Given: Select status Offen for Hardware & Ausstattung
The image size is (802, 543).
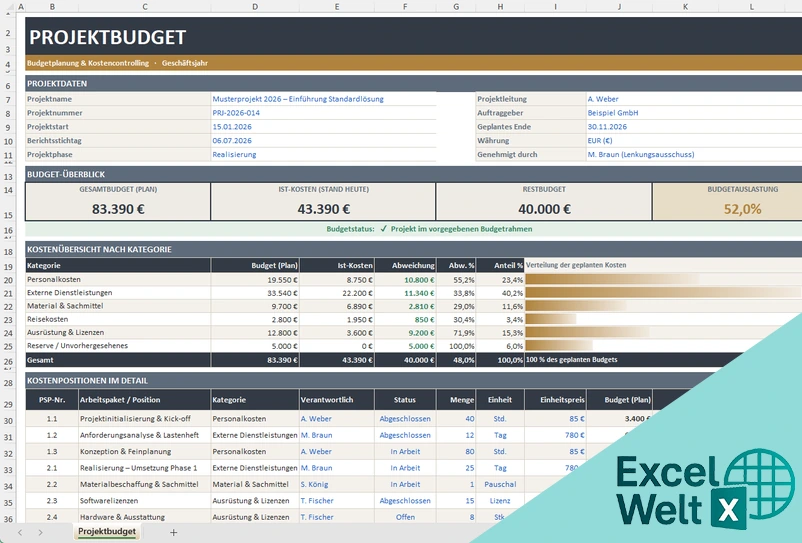Looking at the screenshot, I should click(x=405, y=517).
